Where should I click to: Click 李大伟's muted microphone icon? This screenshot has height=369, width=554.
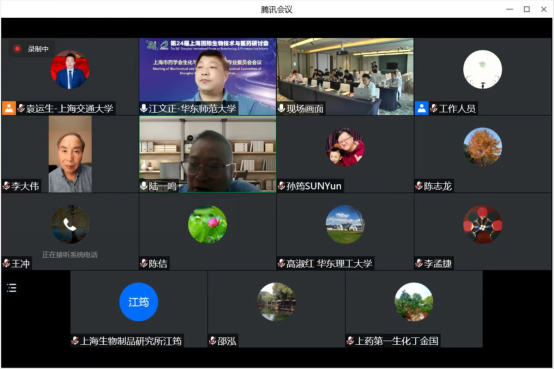click(x=6, y=186)
